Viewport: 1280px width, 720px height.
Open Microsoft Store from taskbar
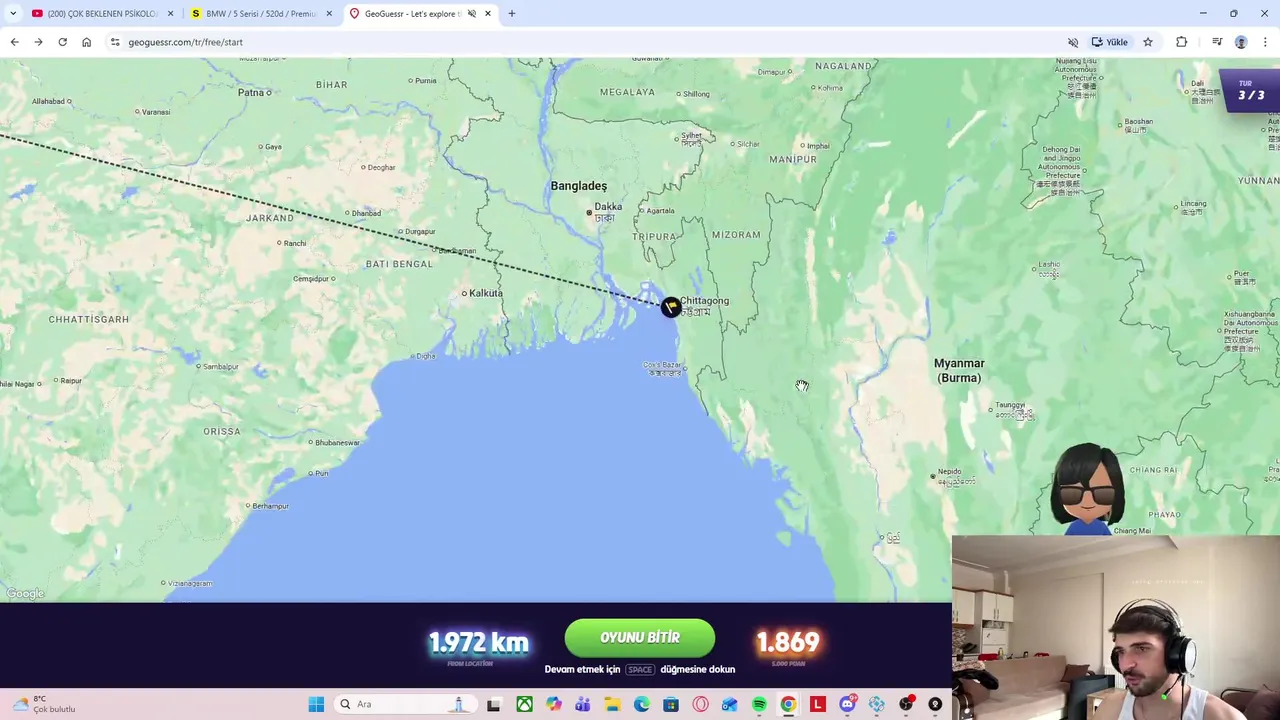tap(671, 704)
